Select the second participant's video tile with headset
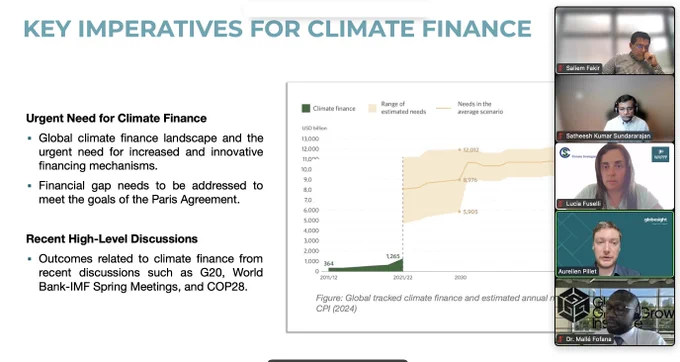This screenshot has width=680, height=362. [615, 108]
